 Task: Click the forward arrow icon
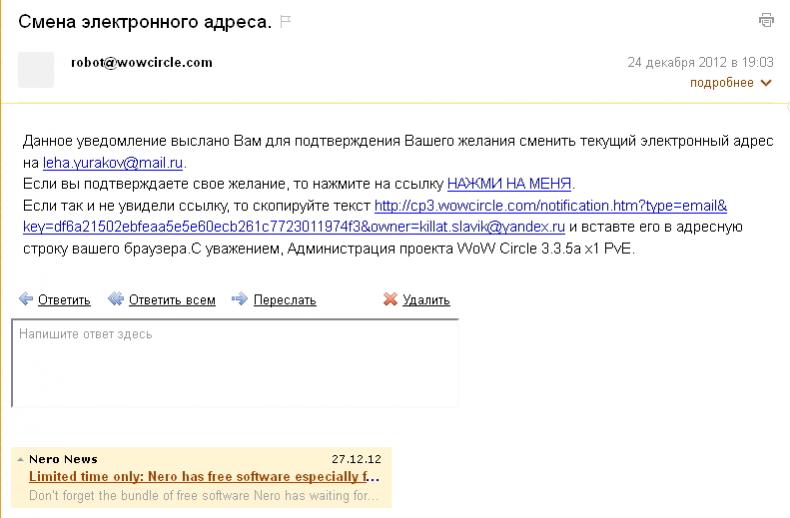[239, 299]
